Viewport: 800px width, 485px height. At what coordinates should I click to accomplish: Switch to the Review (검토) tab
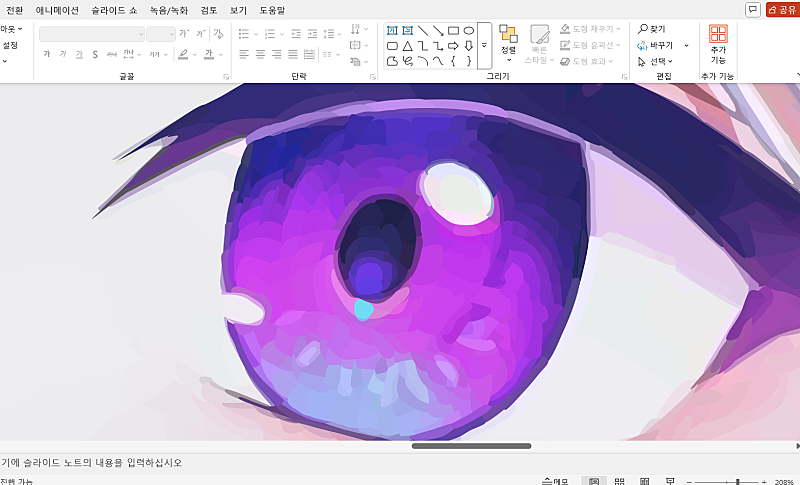[x=208, y=10]
